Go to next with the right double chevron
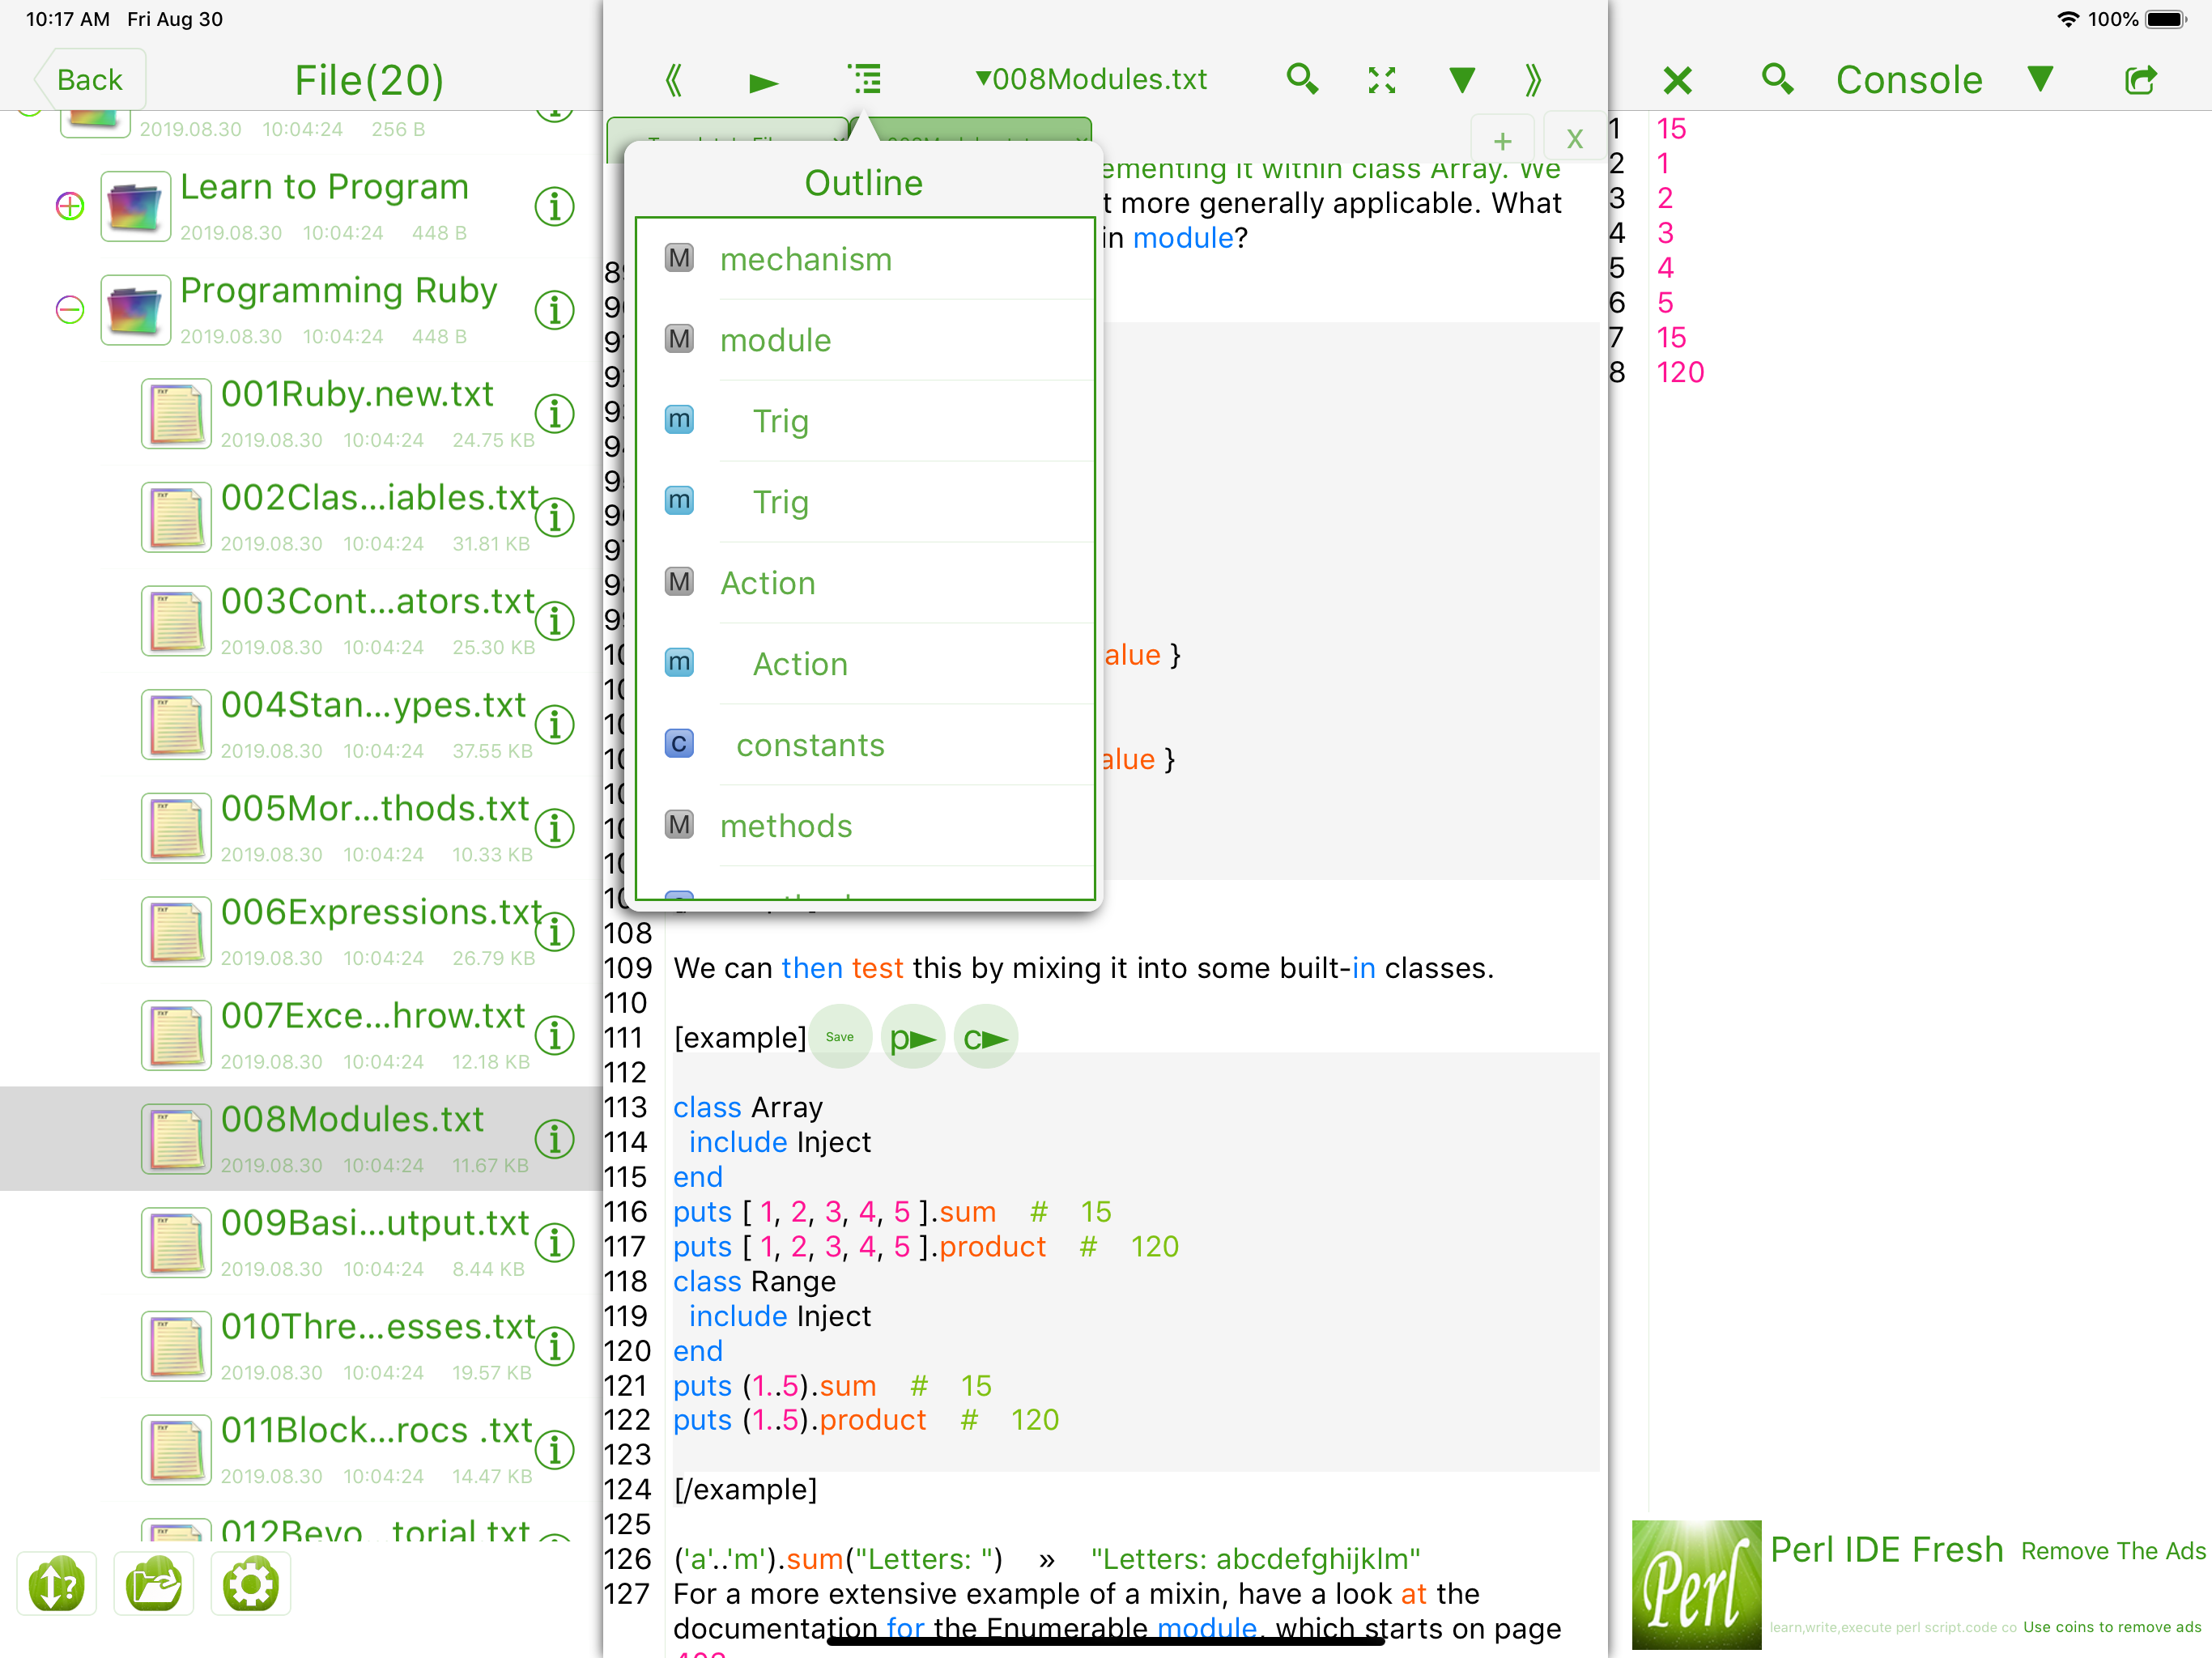This screenshot has height=1658, width=2212. pos(1533,79)
